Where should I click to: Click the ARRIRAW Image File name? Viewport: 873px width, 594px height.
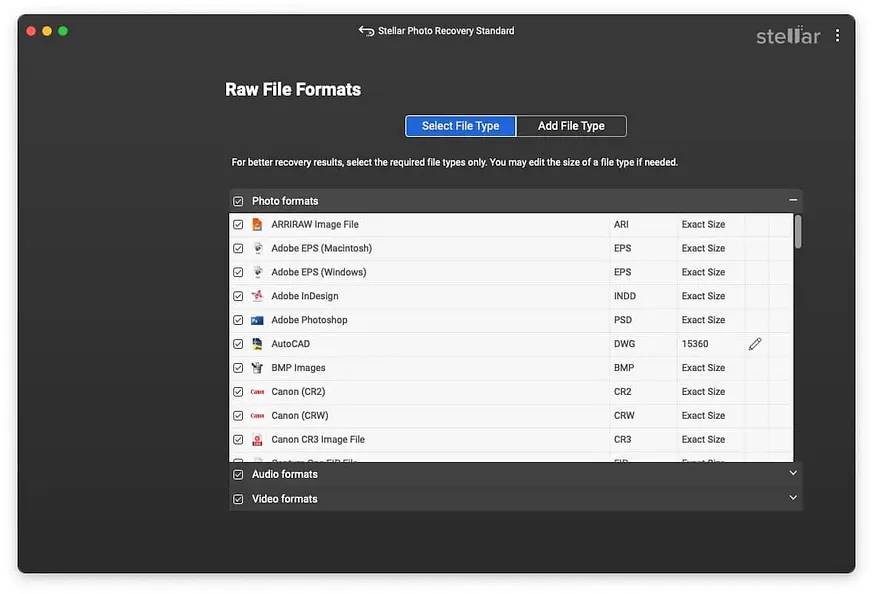pyautogui.click(x=315, y=224)
